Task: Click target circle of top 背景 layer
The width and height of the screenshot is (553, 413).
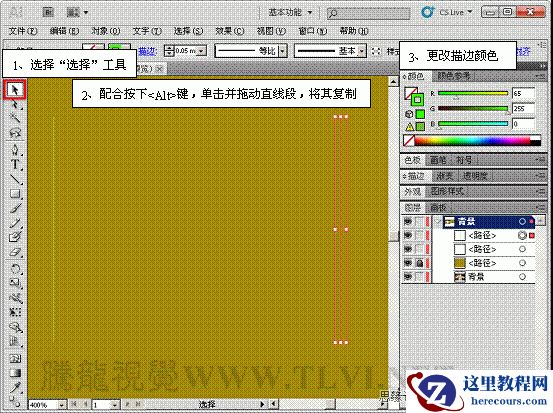Action: click(522, 221)
